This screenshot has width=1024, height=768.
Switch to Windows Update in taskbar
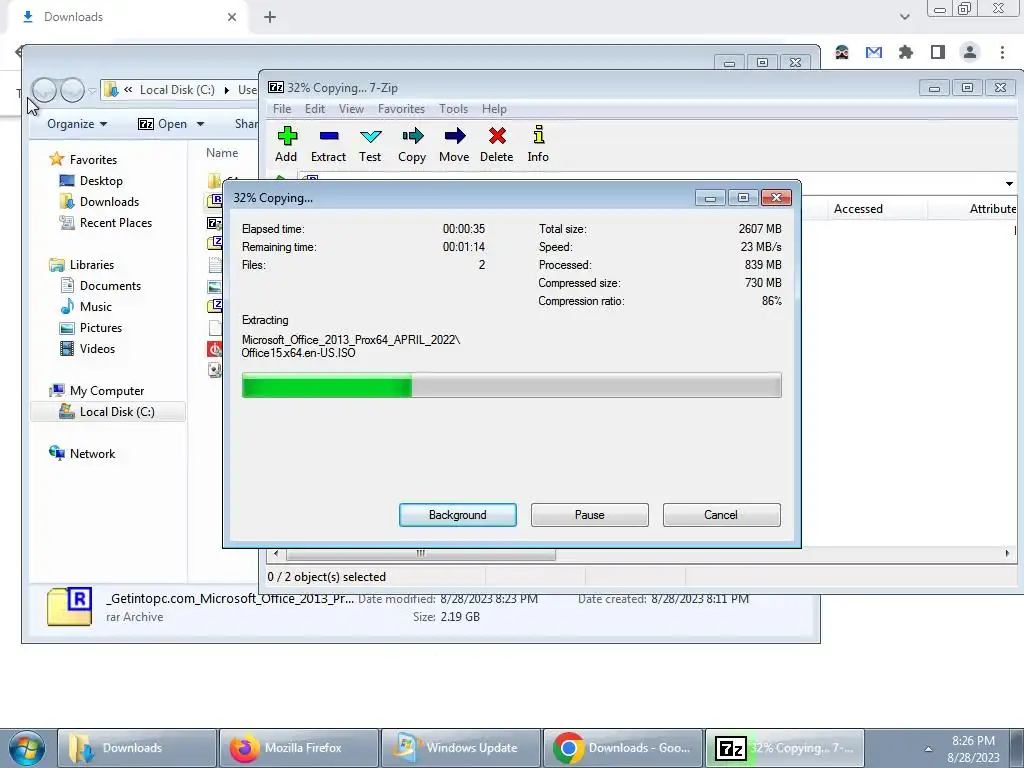coord(461,748)
